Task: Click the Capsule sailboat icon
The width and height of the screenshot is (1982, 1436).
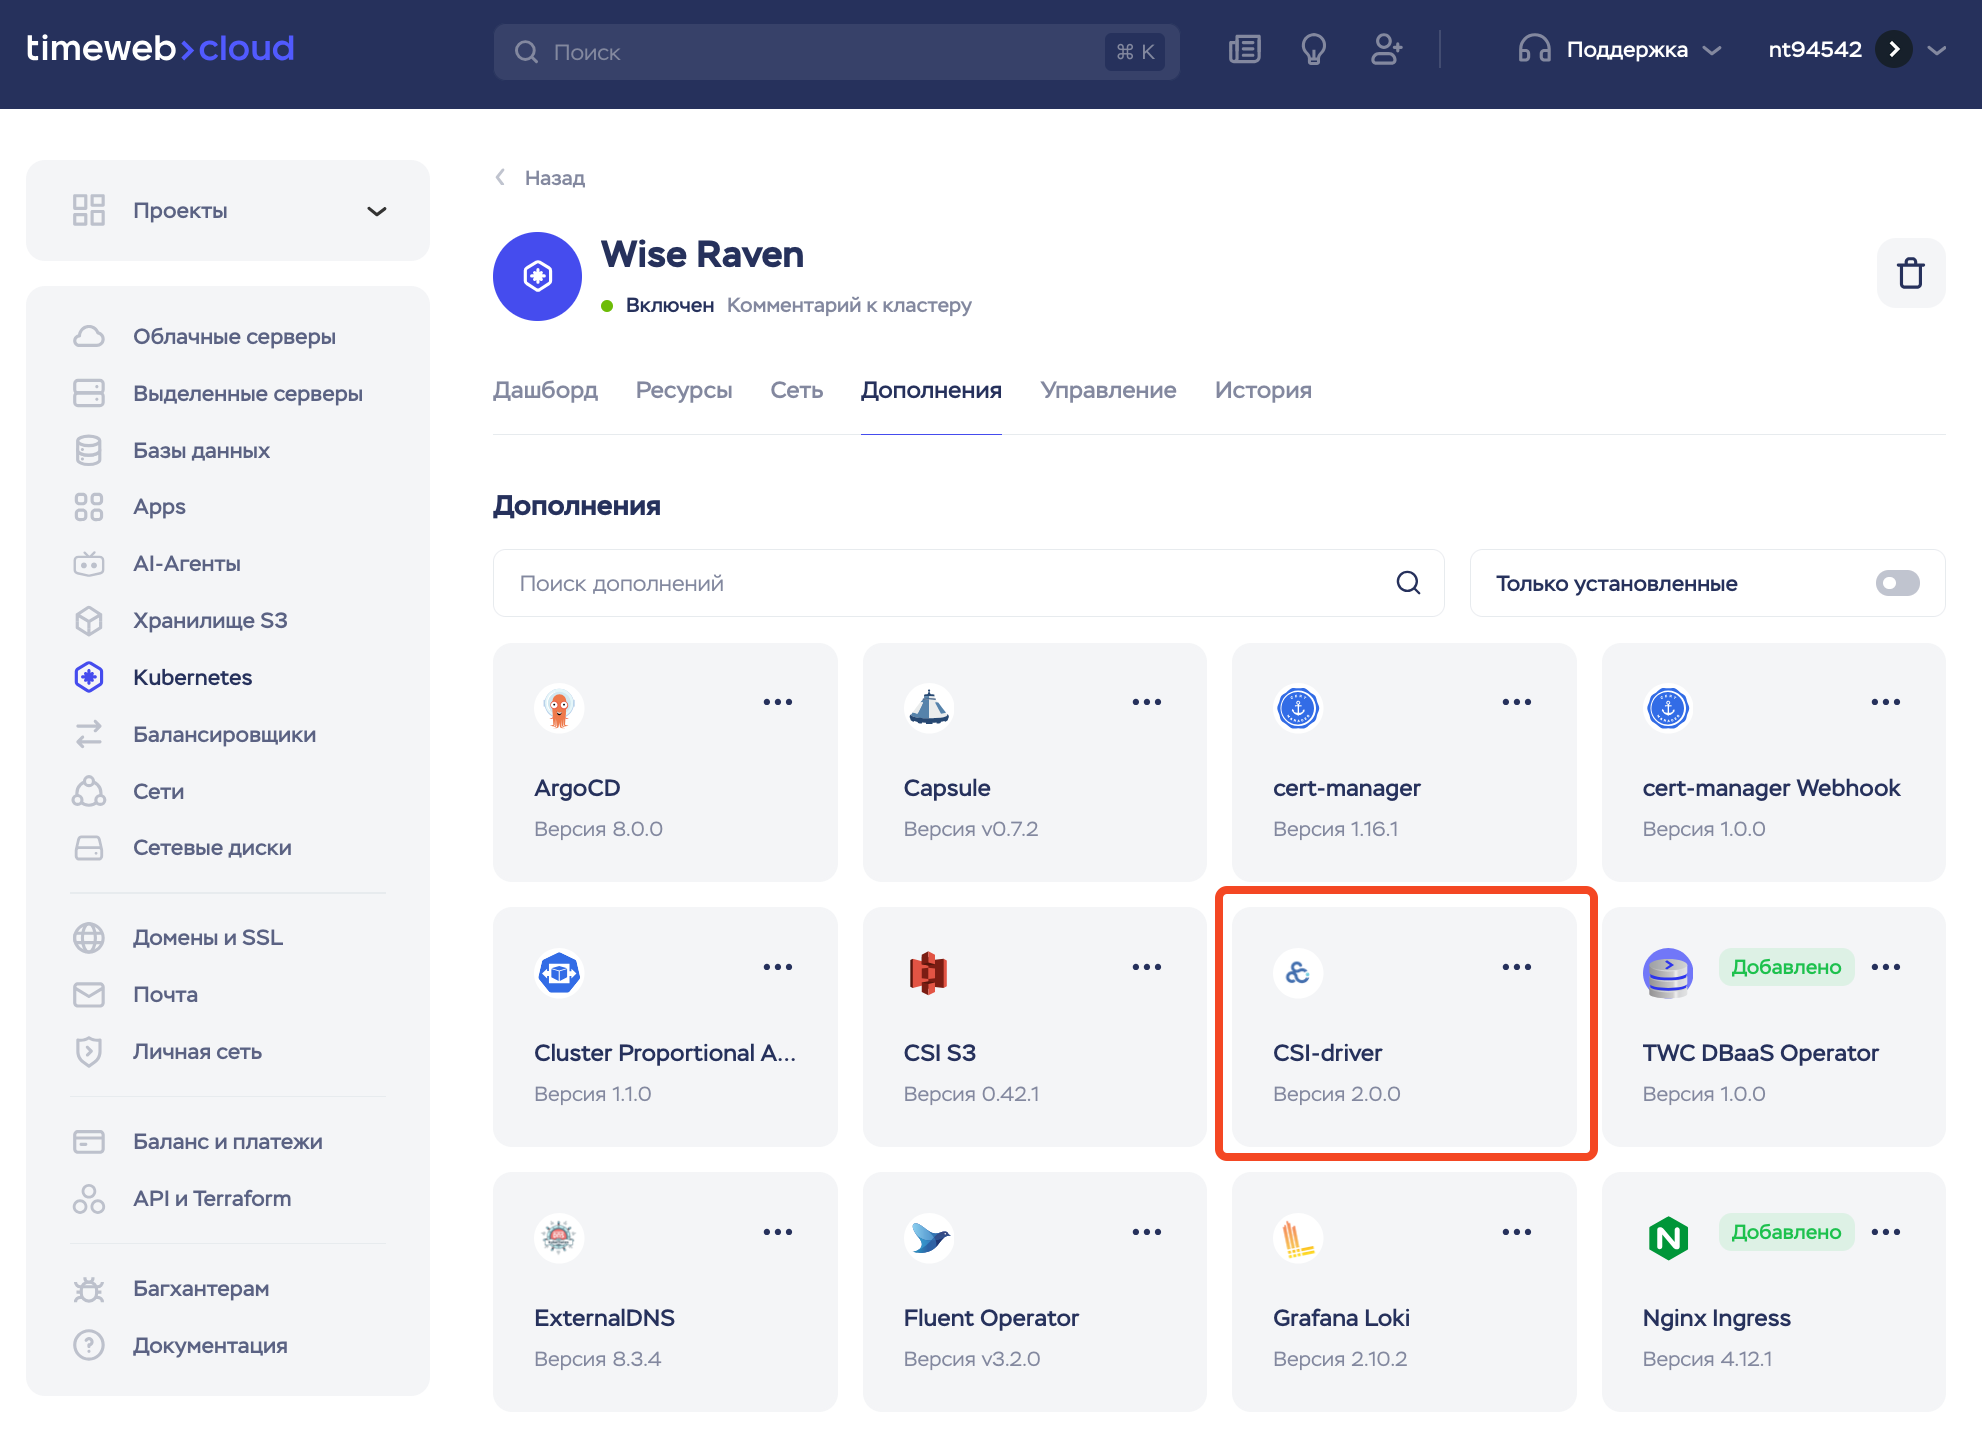Action: tap(928, 708)
